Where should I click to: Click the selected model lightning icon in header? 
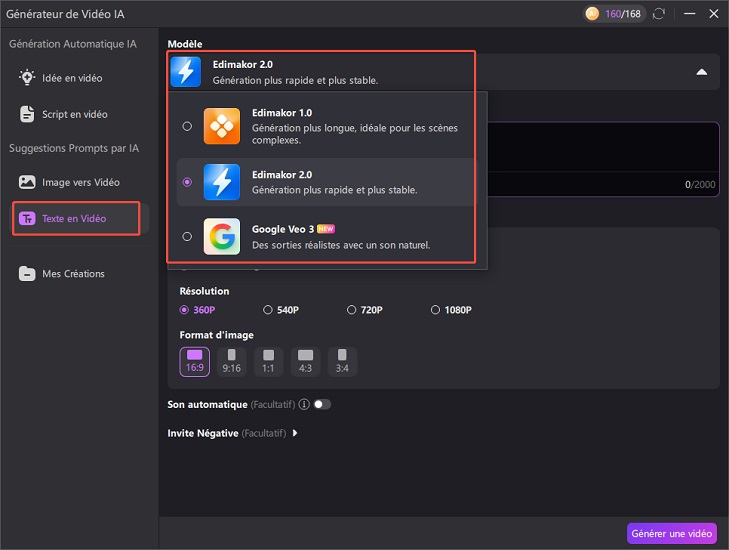click(x=186, y=72)
